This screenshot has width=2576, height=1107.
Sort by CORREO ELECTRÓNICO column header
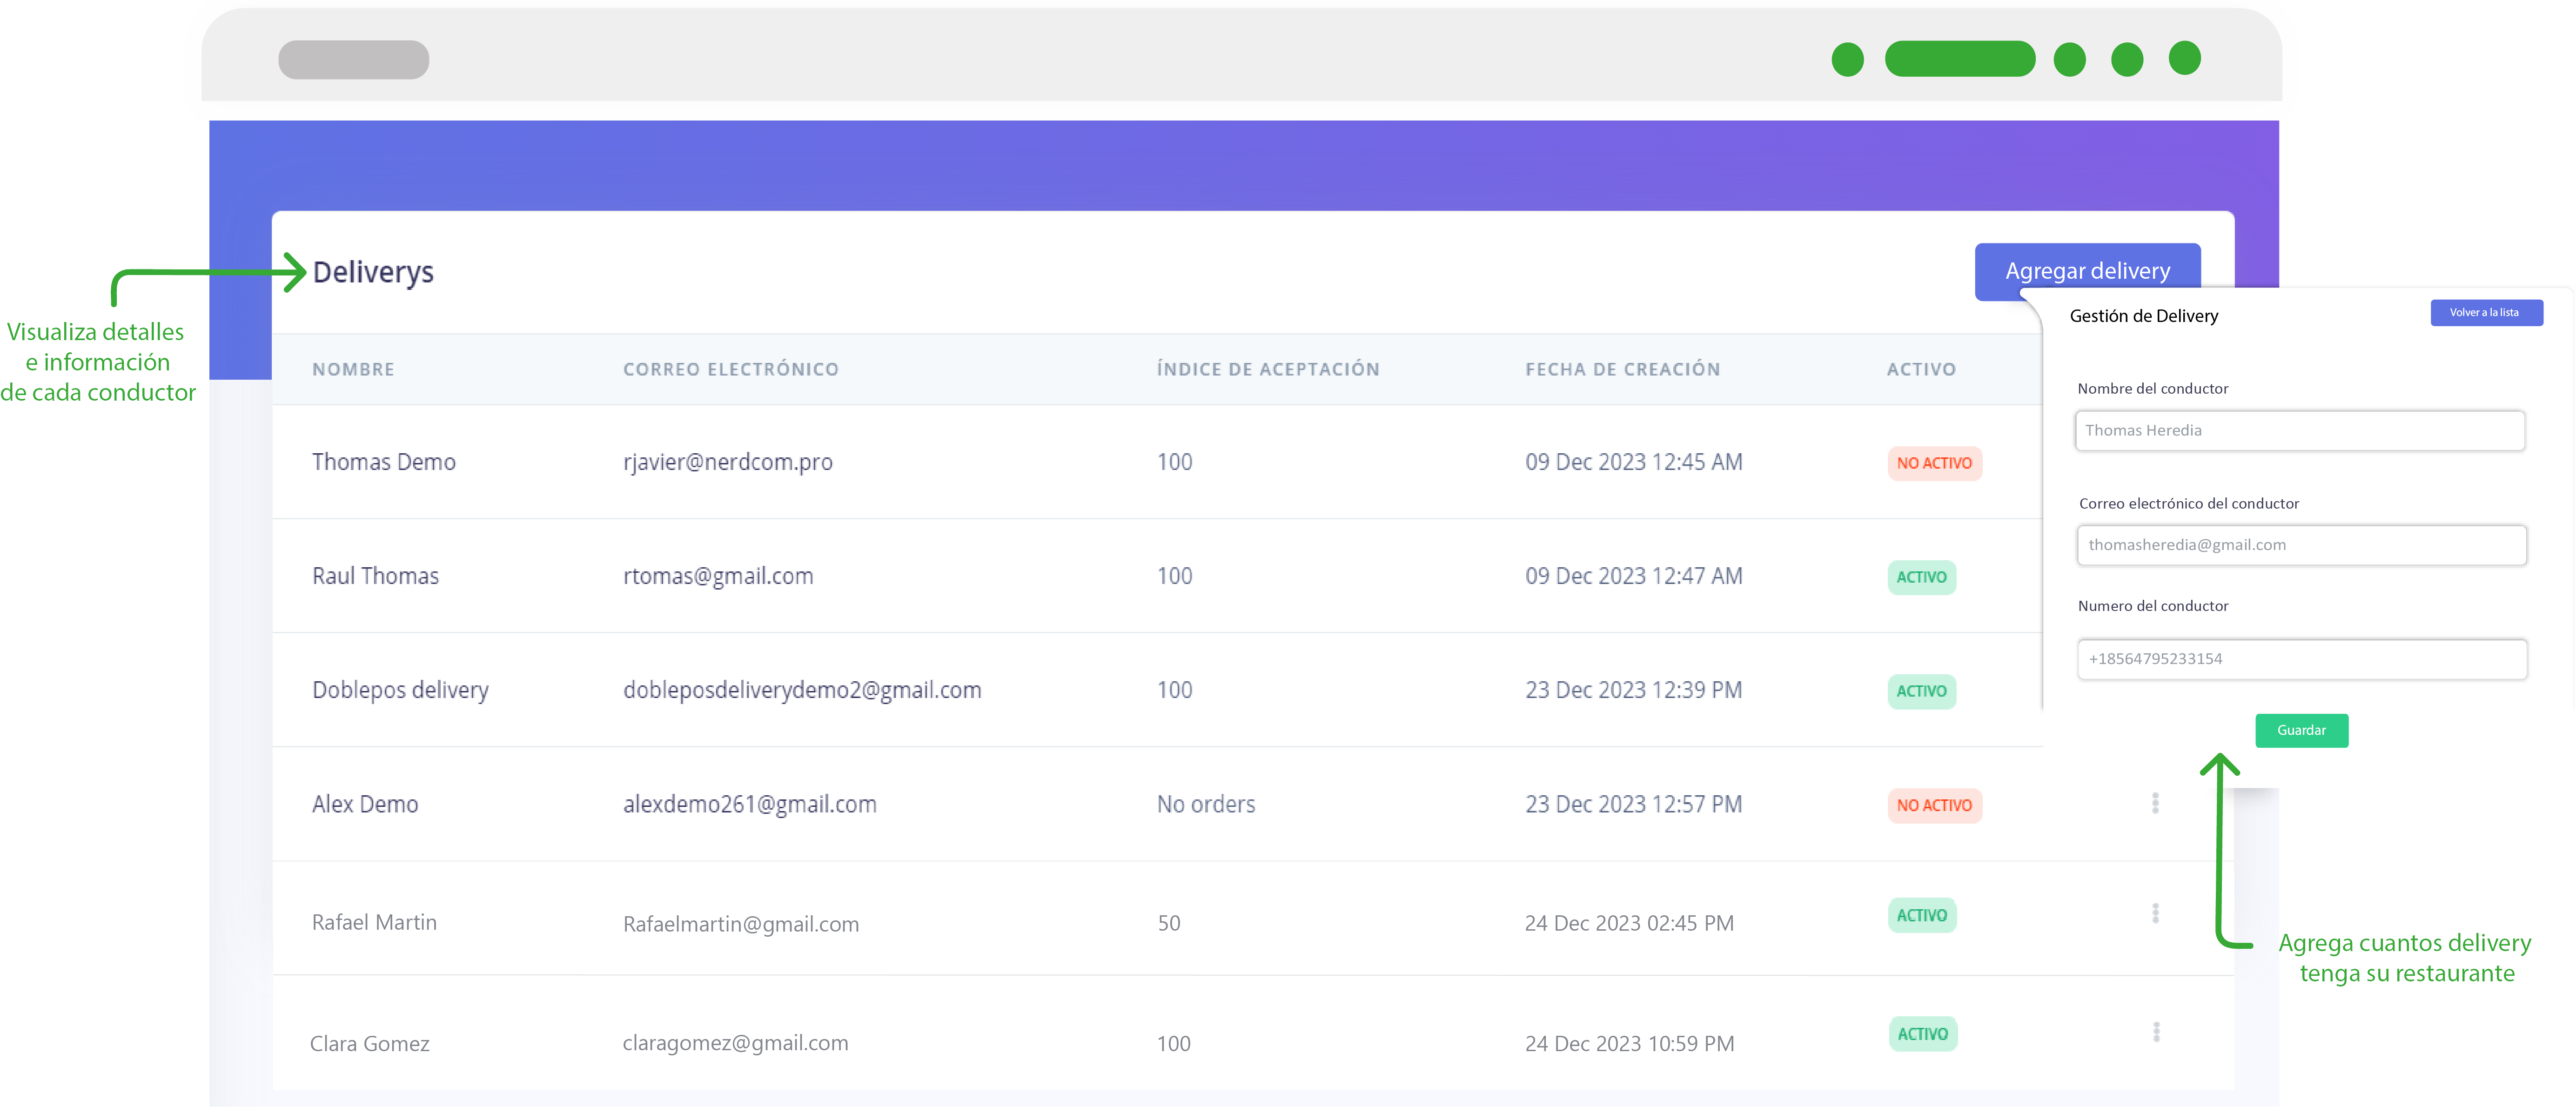coord(731,369)
